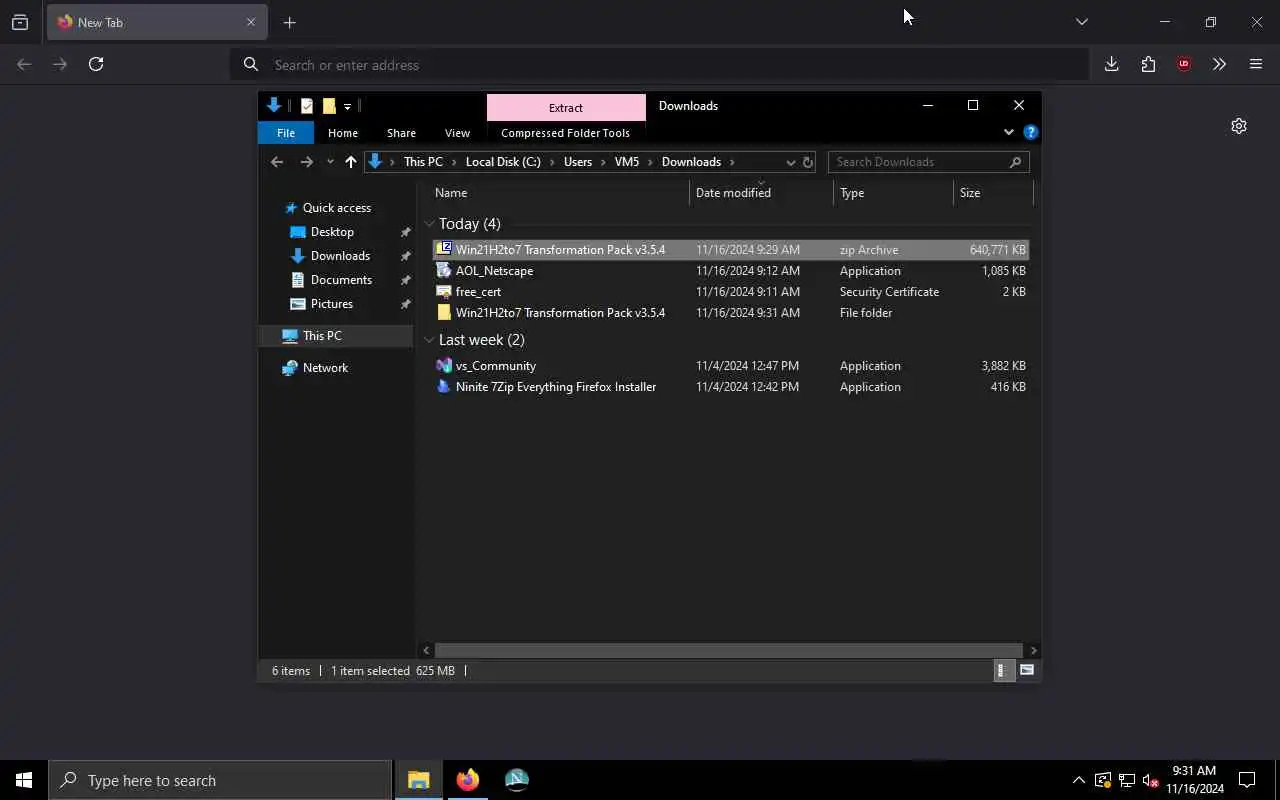The image size is (1280, 800).
Task: Select the AOL_Netscape file name
Action: point(494,271)
